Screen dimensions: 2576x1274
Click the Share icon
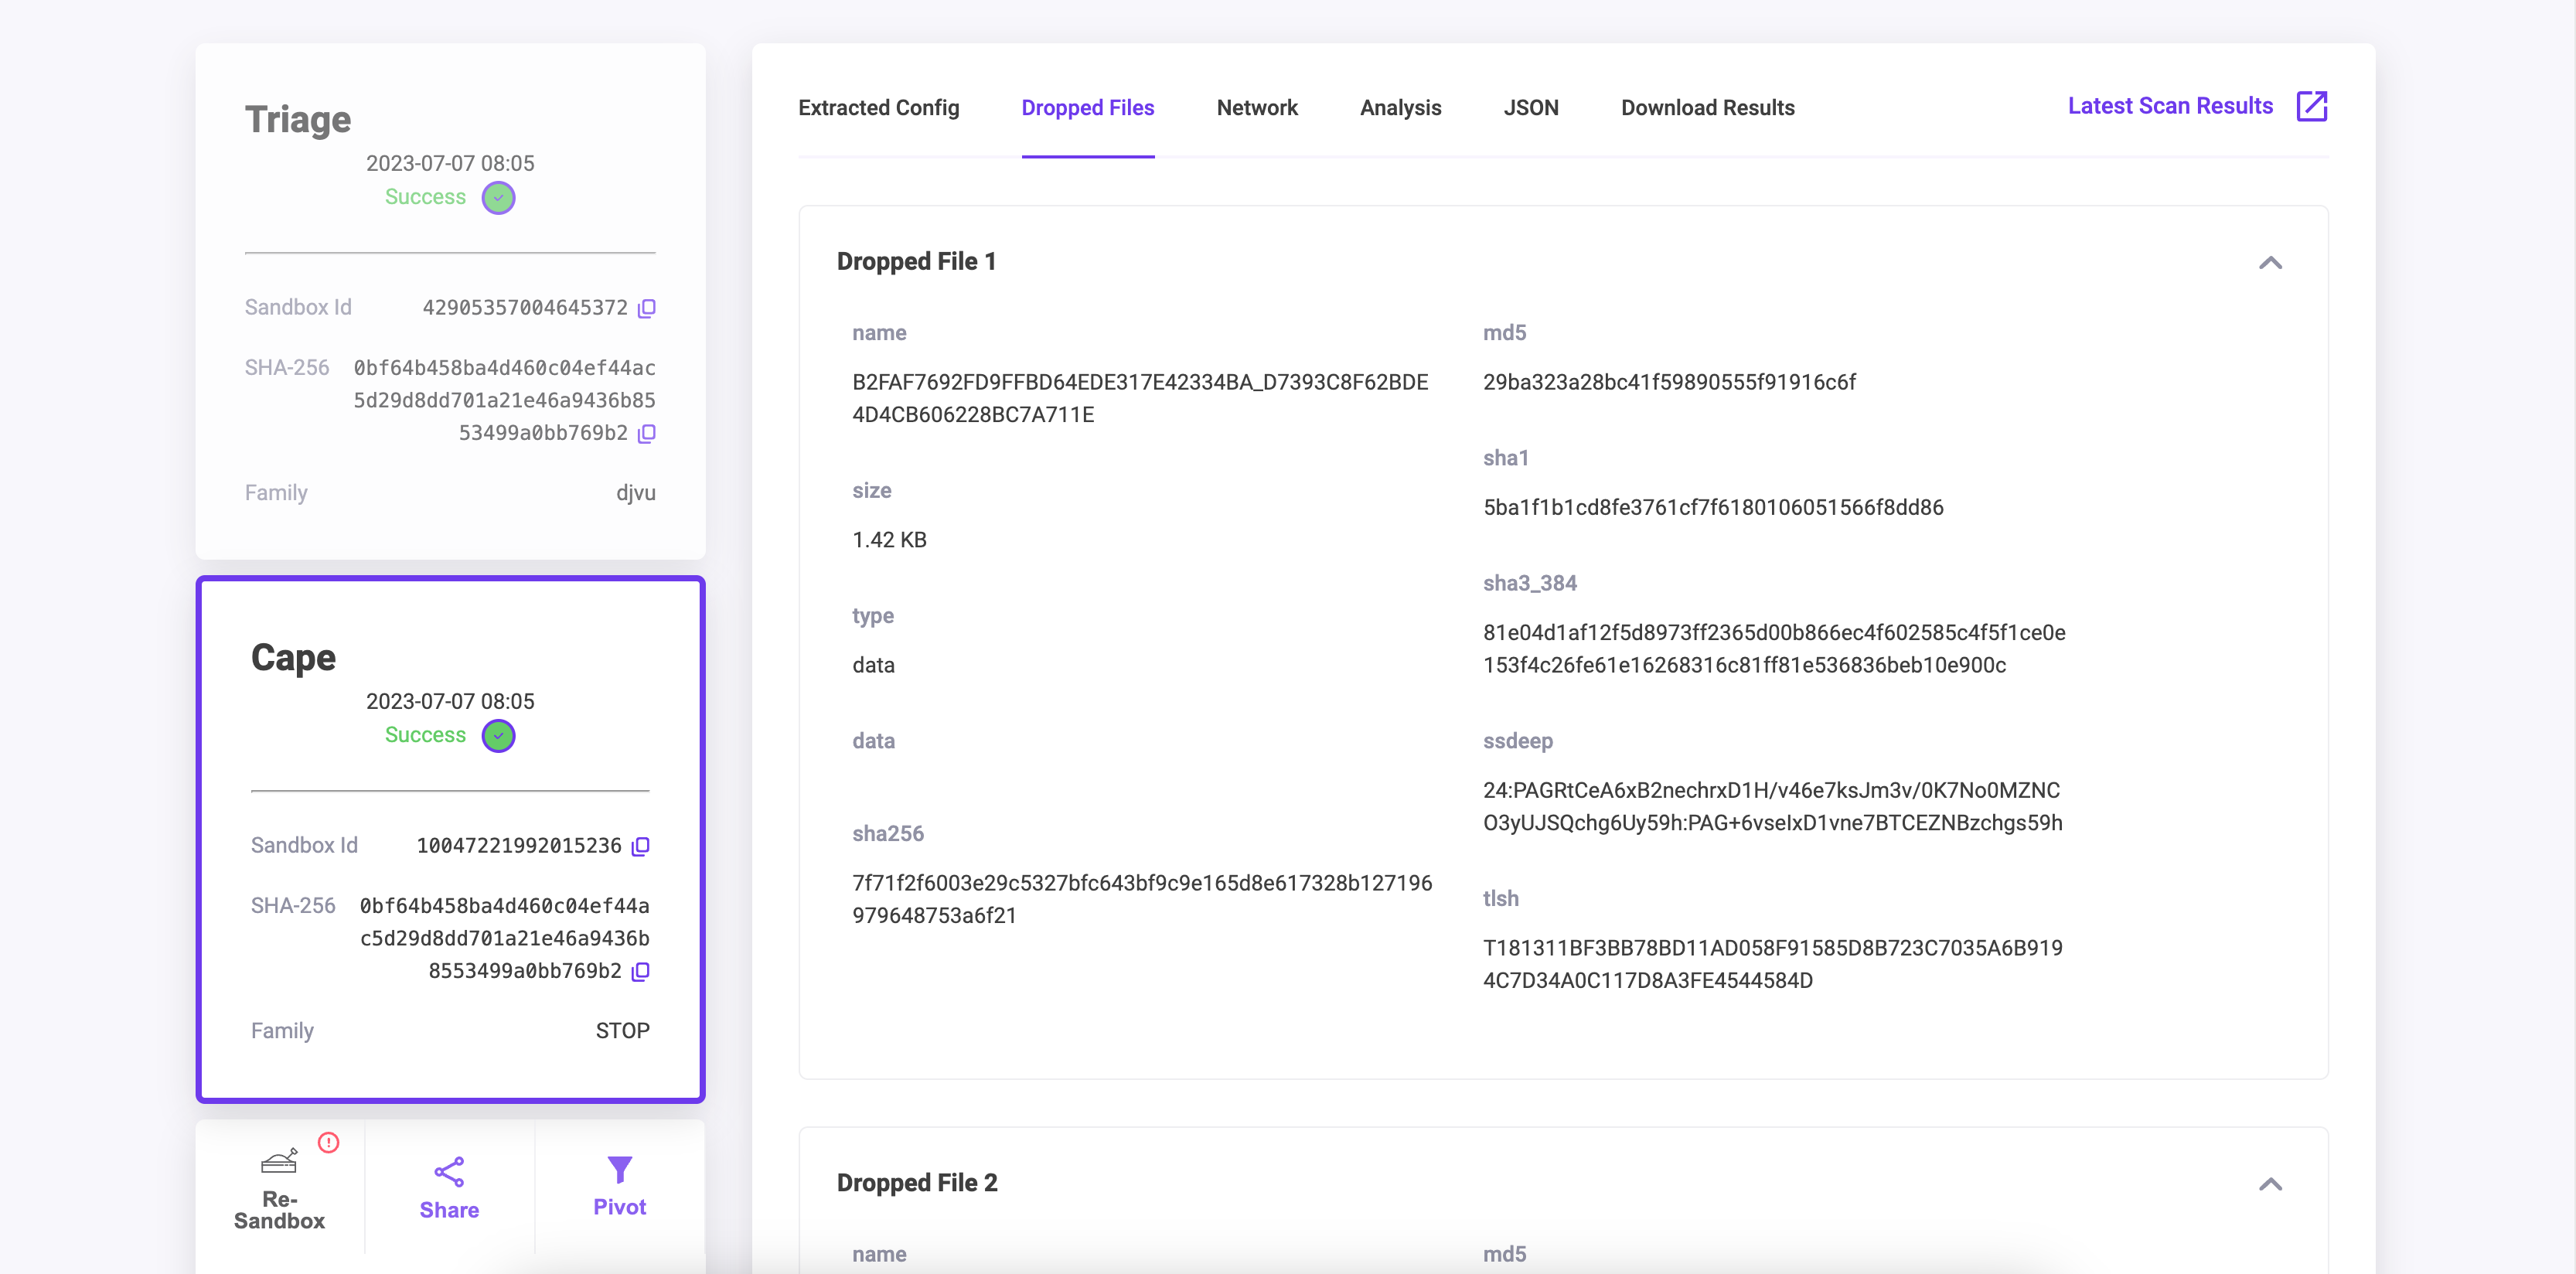tap(449, 1172)
